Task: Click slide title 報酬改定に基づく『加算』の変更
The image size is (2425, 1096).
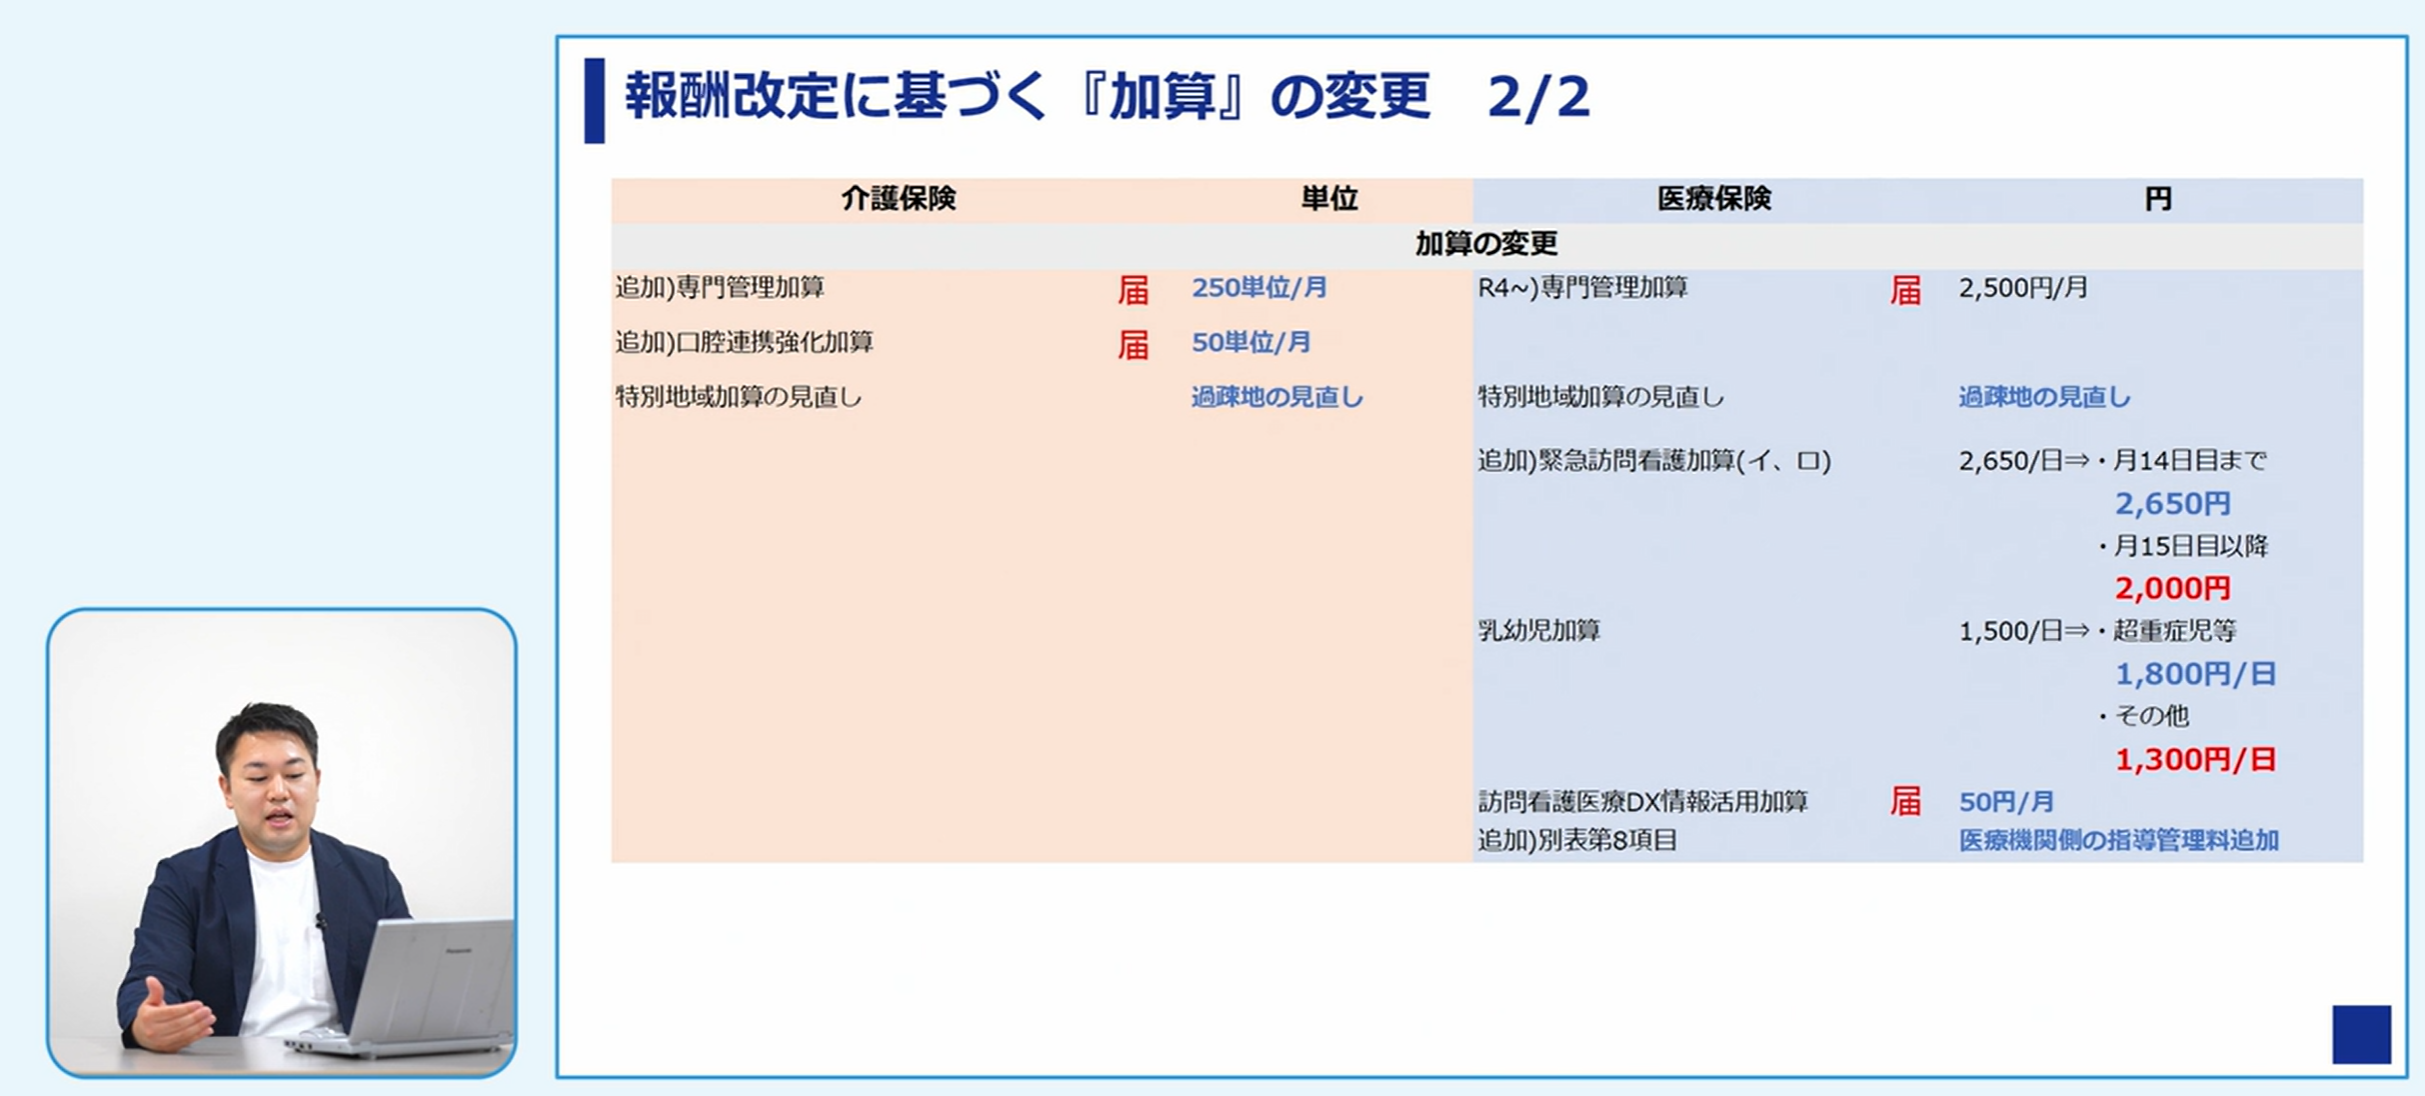Action: (x=1027, y=98)
